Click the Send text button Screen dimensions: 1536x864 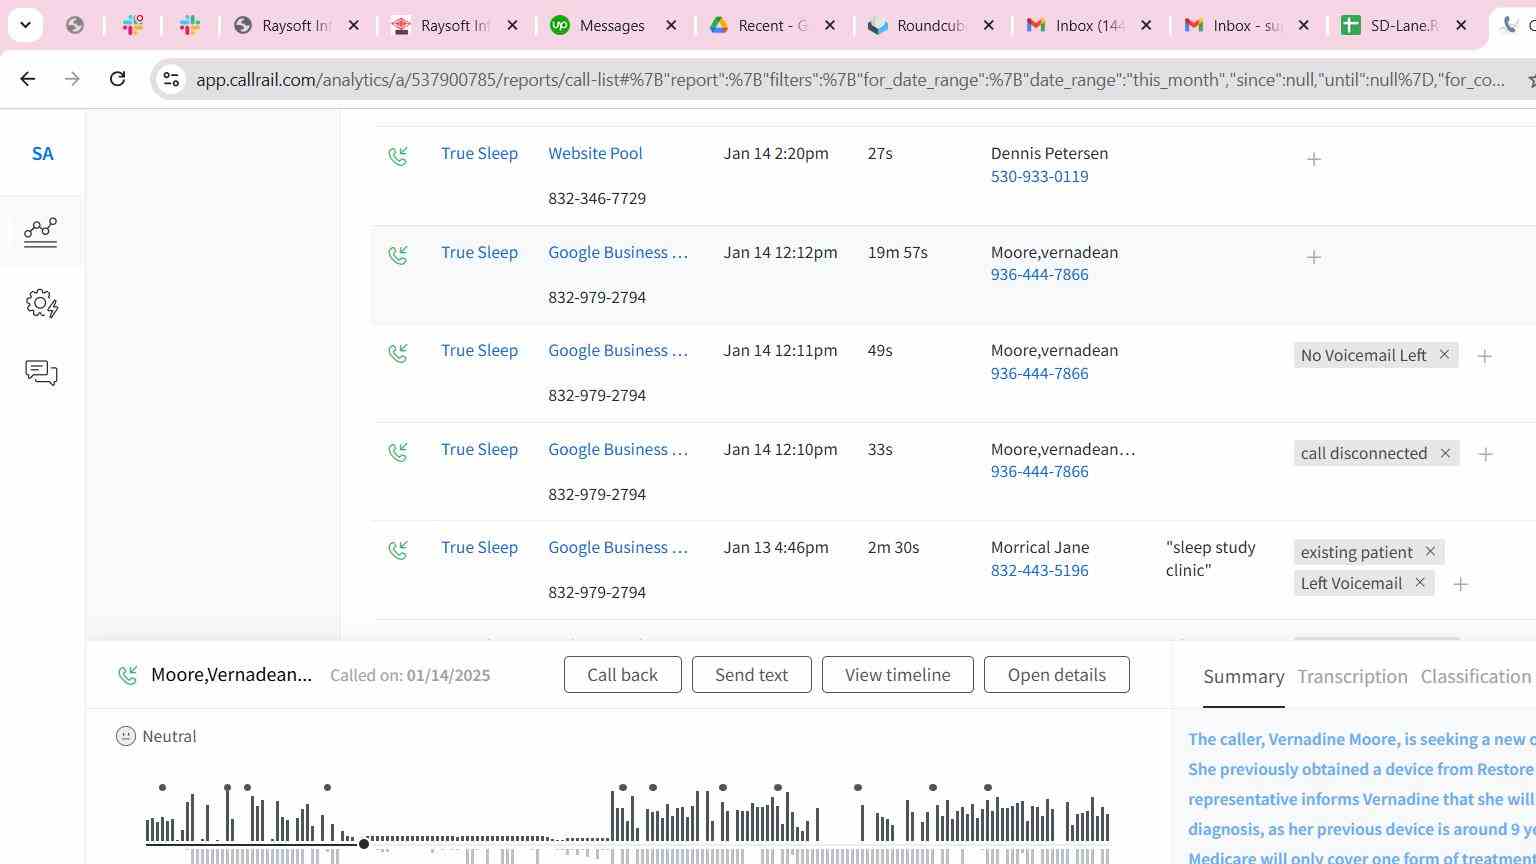[751, 675]
